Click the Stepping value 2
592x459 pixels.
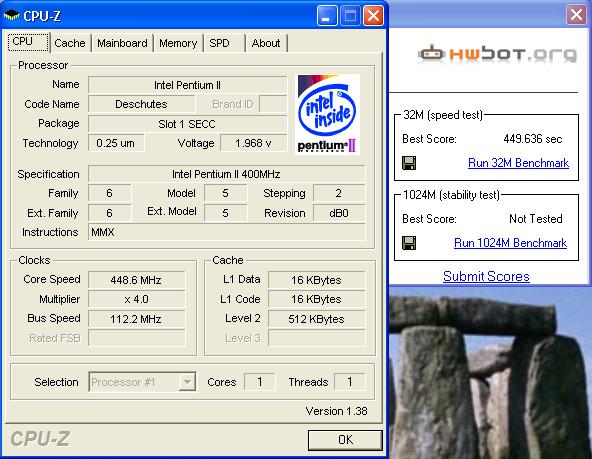tap(339, 193)
